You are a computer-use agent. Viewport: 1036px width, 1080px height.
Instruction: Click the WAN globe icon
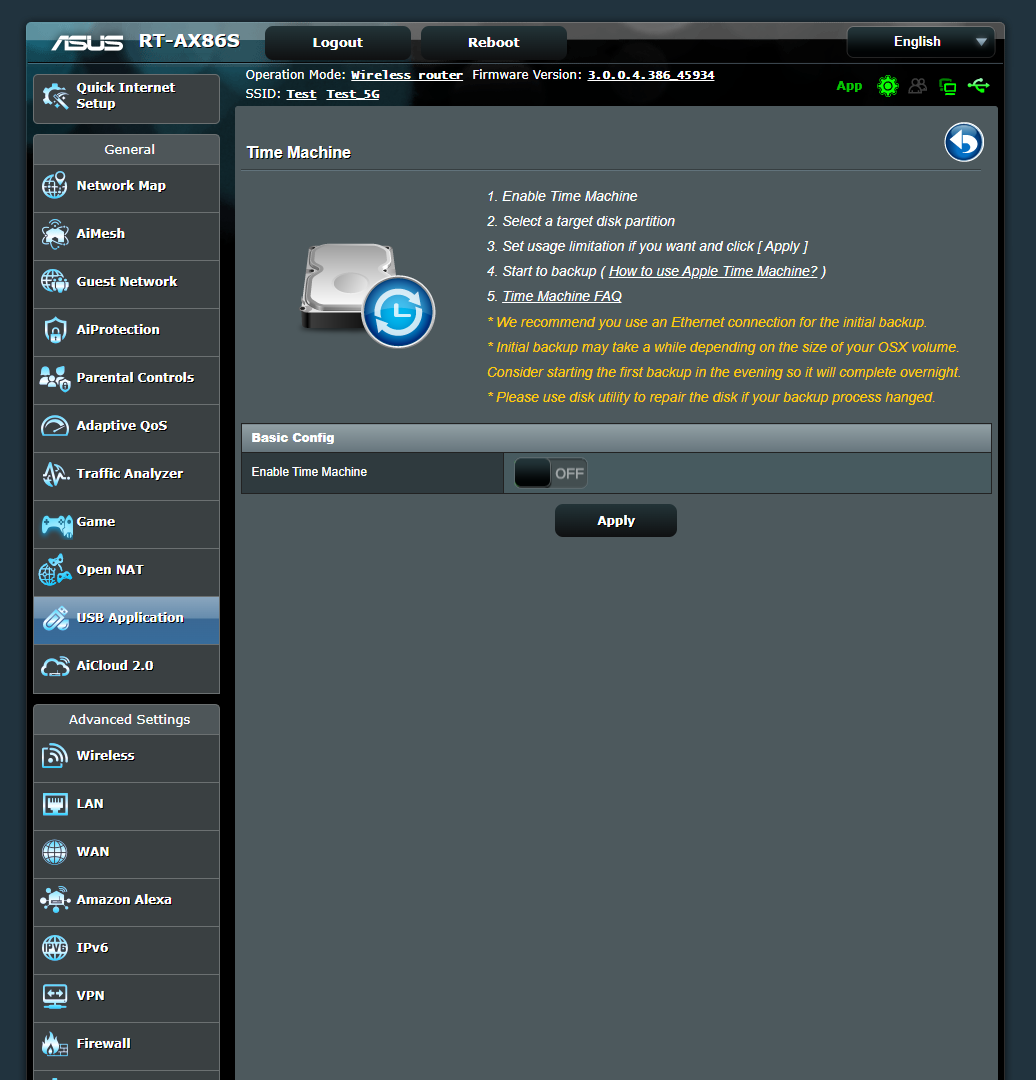[54, 852]
